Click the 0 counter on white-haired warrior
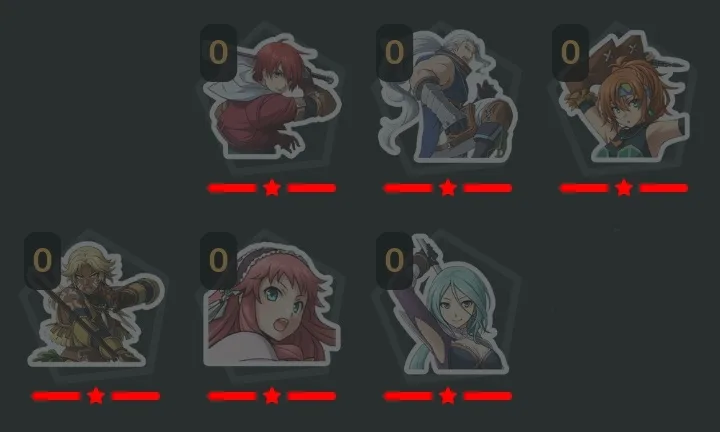This screenshot has height=432, width=720. 394,52
